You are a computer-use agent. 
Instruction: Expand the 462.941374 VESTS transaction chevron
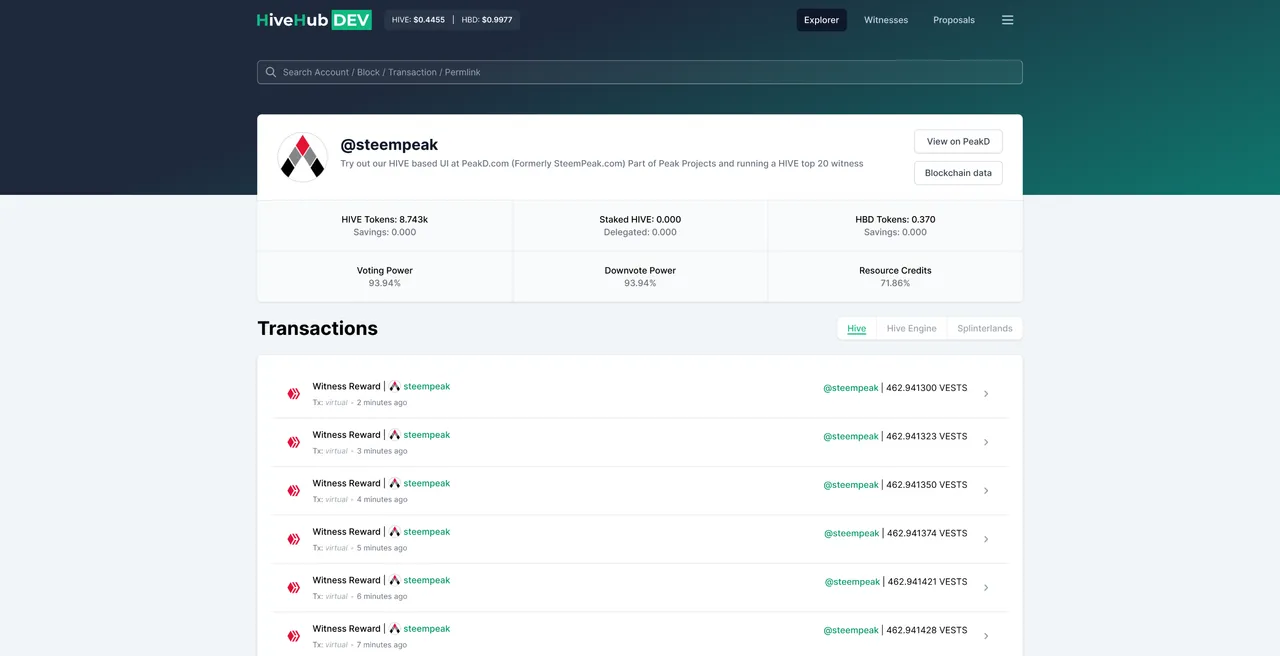(x=986, y=539)
